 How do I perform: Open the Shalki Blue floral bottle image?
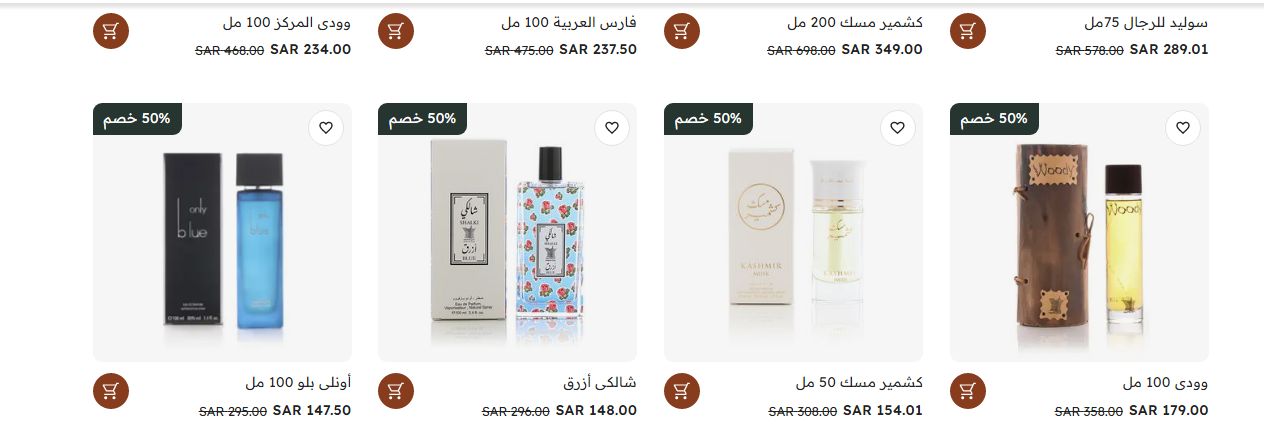(x=507, y=233)
